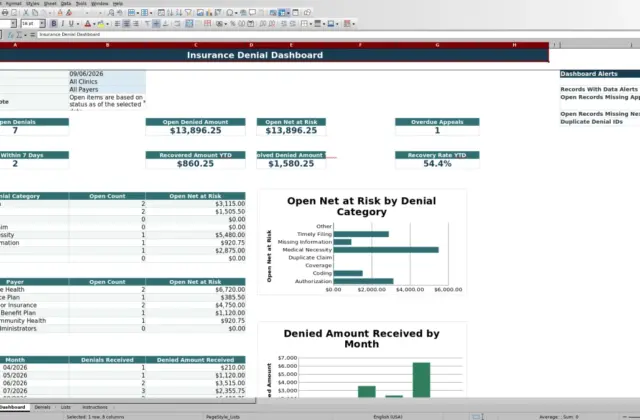Click the Pivot Table icon

218,13
